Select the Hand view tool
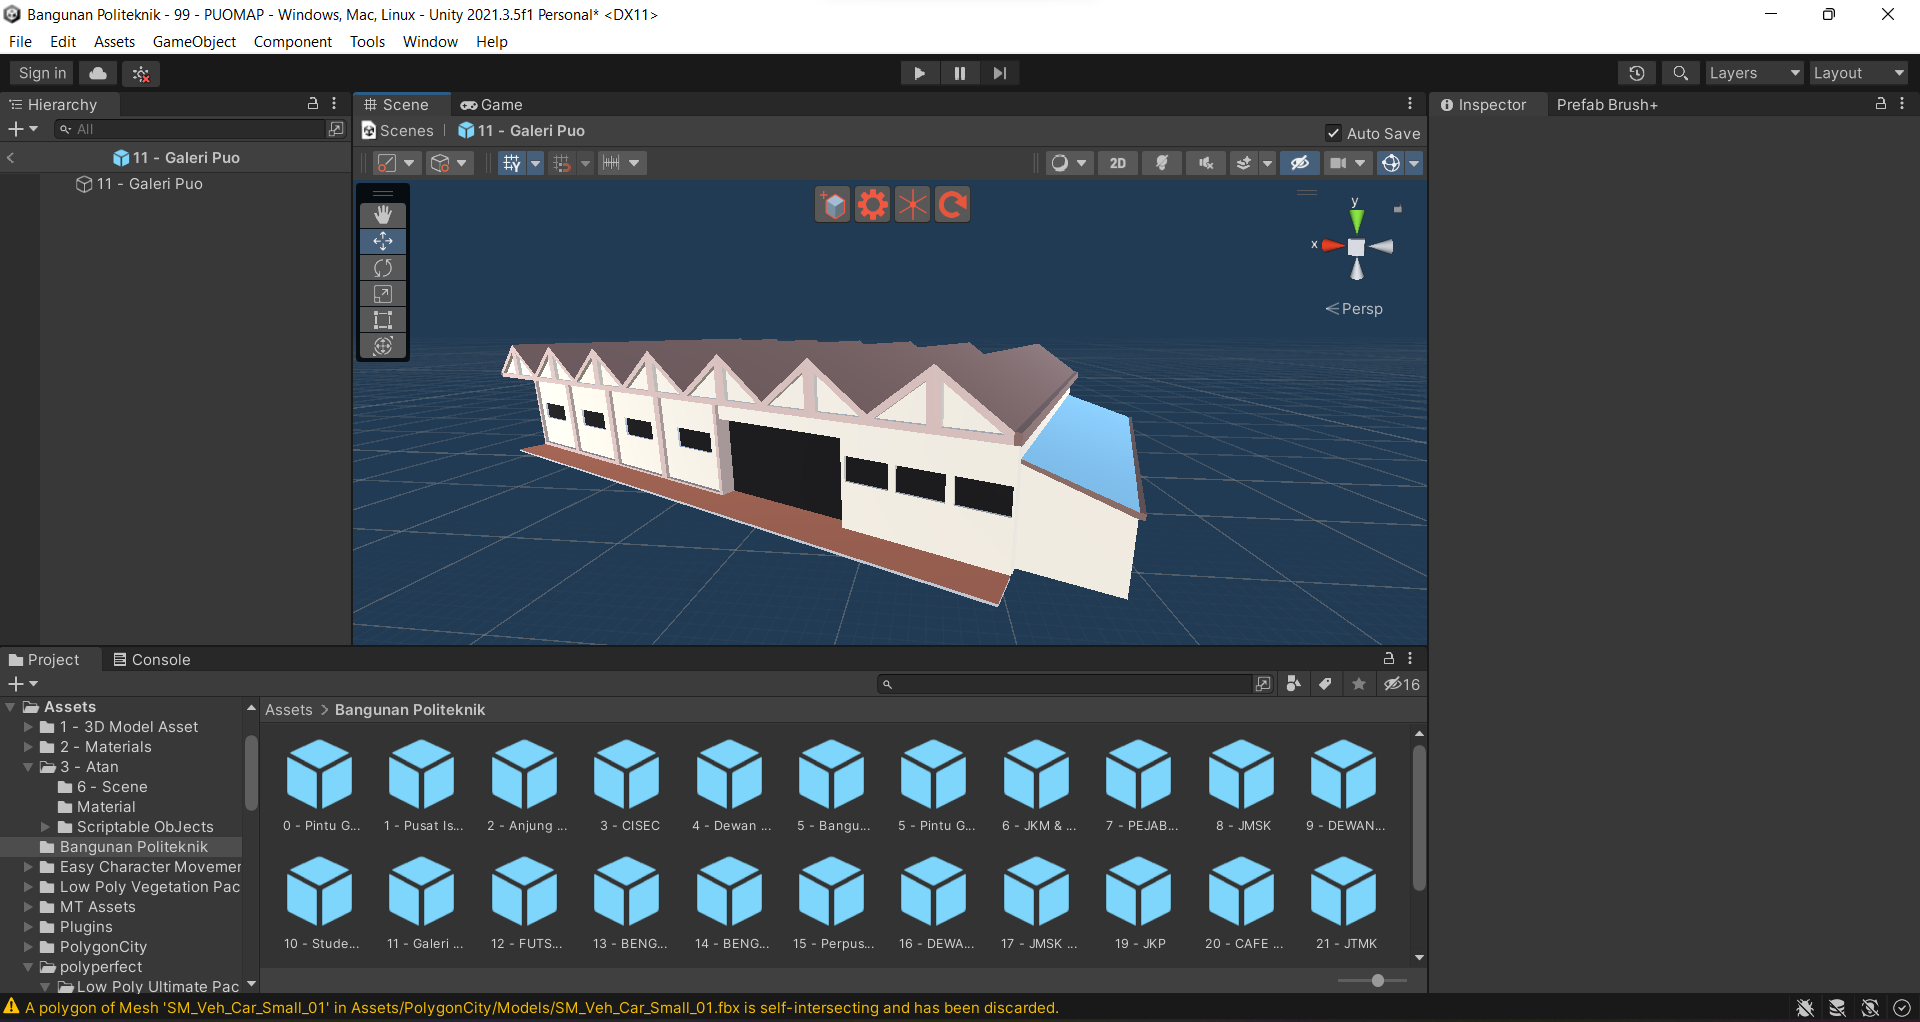The height and width of the screenshot is (1022, 1920). pos(383,215)
